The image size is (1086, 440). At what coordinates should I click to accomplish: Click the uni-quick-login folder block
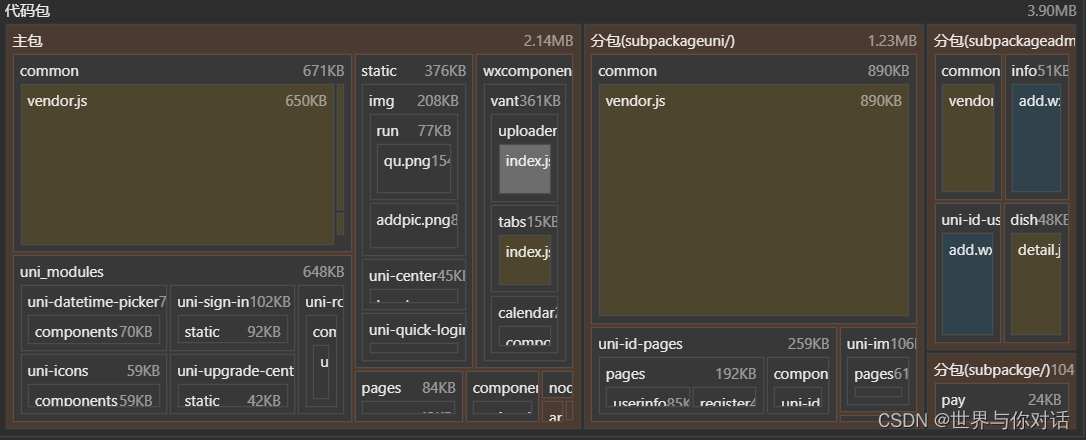415,330
